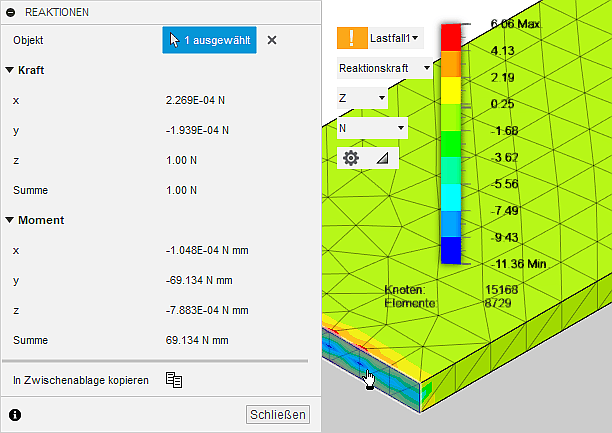
Task: Click the dark blue legend color band
Action: (451, 250)
